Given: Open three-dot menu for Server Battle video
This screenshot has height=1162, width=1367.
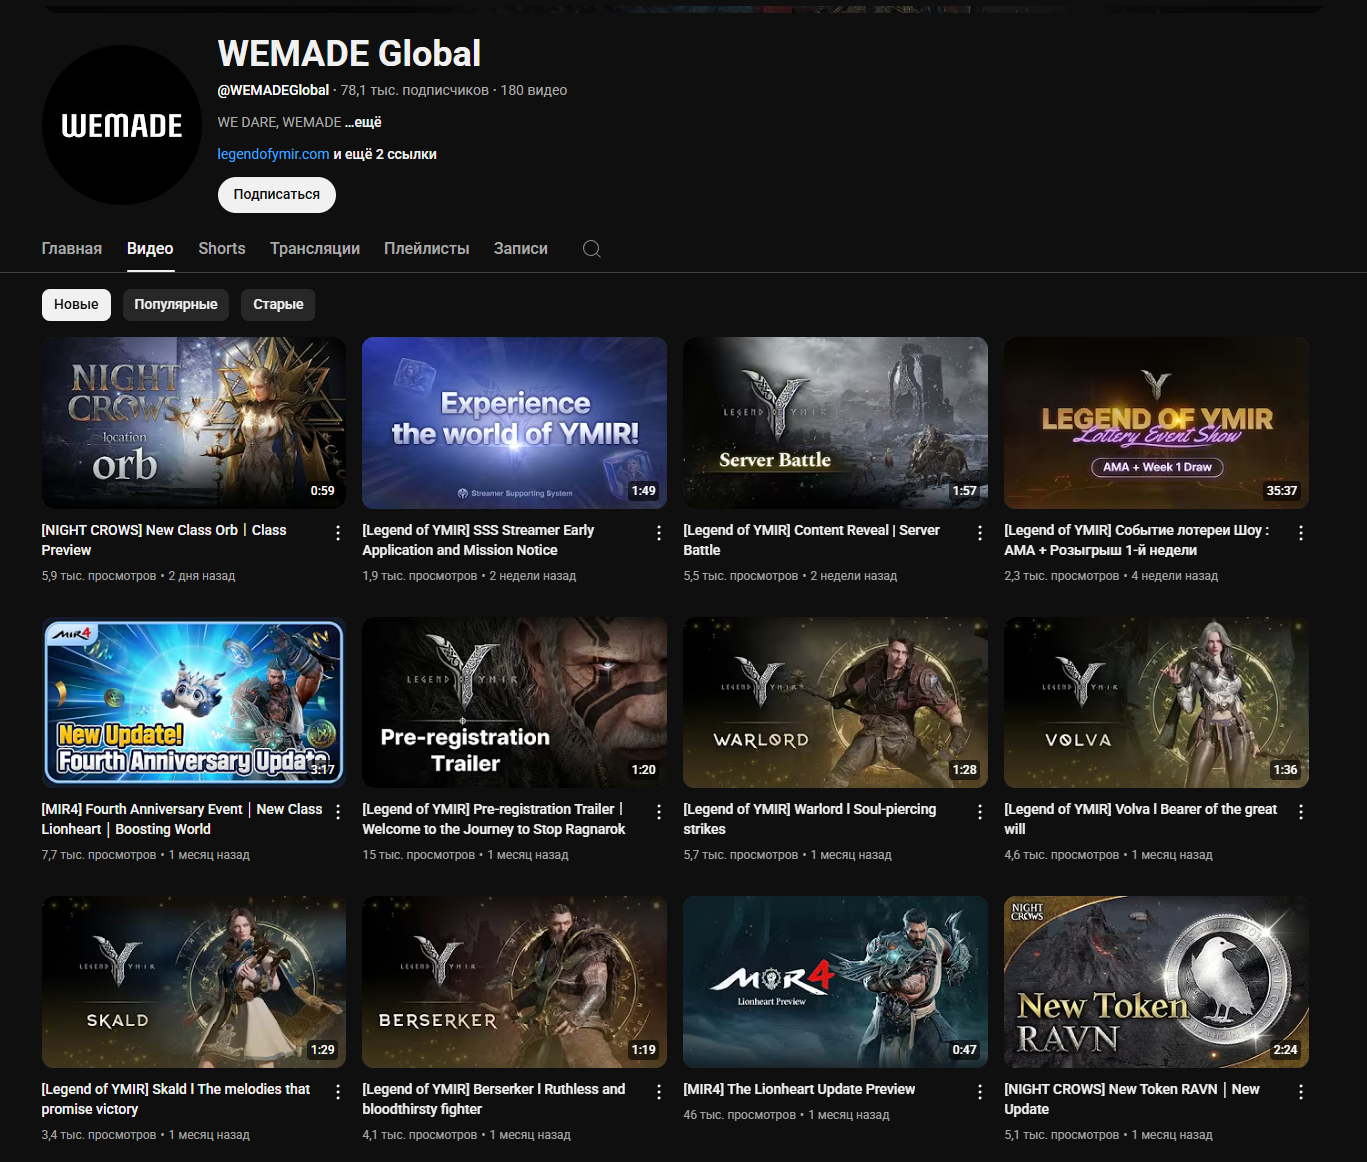Looking at the screenshot, I should [980, 533].
